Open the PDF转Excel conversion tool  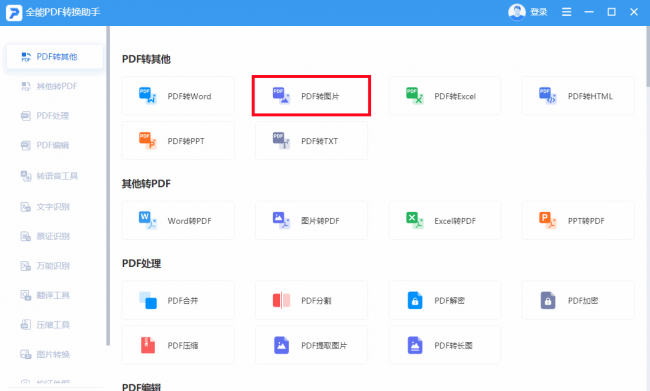coord(445,96)
